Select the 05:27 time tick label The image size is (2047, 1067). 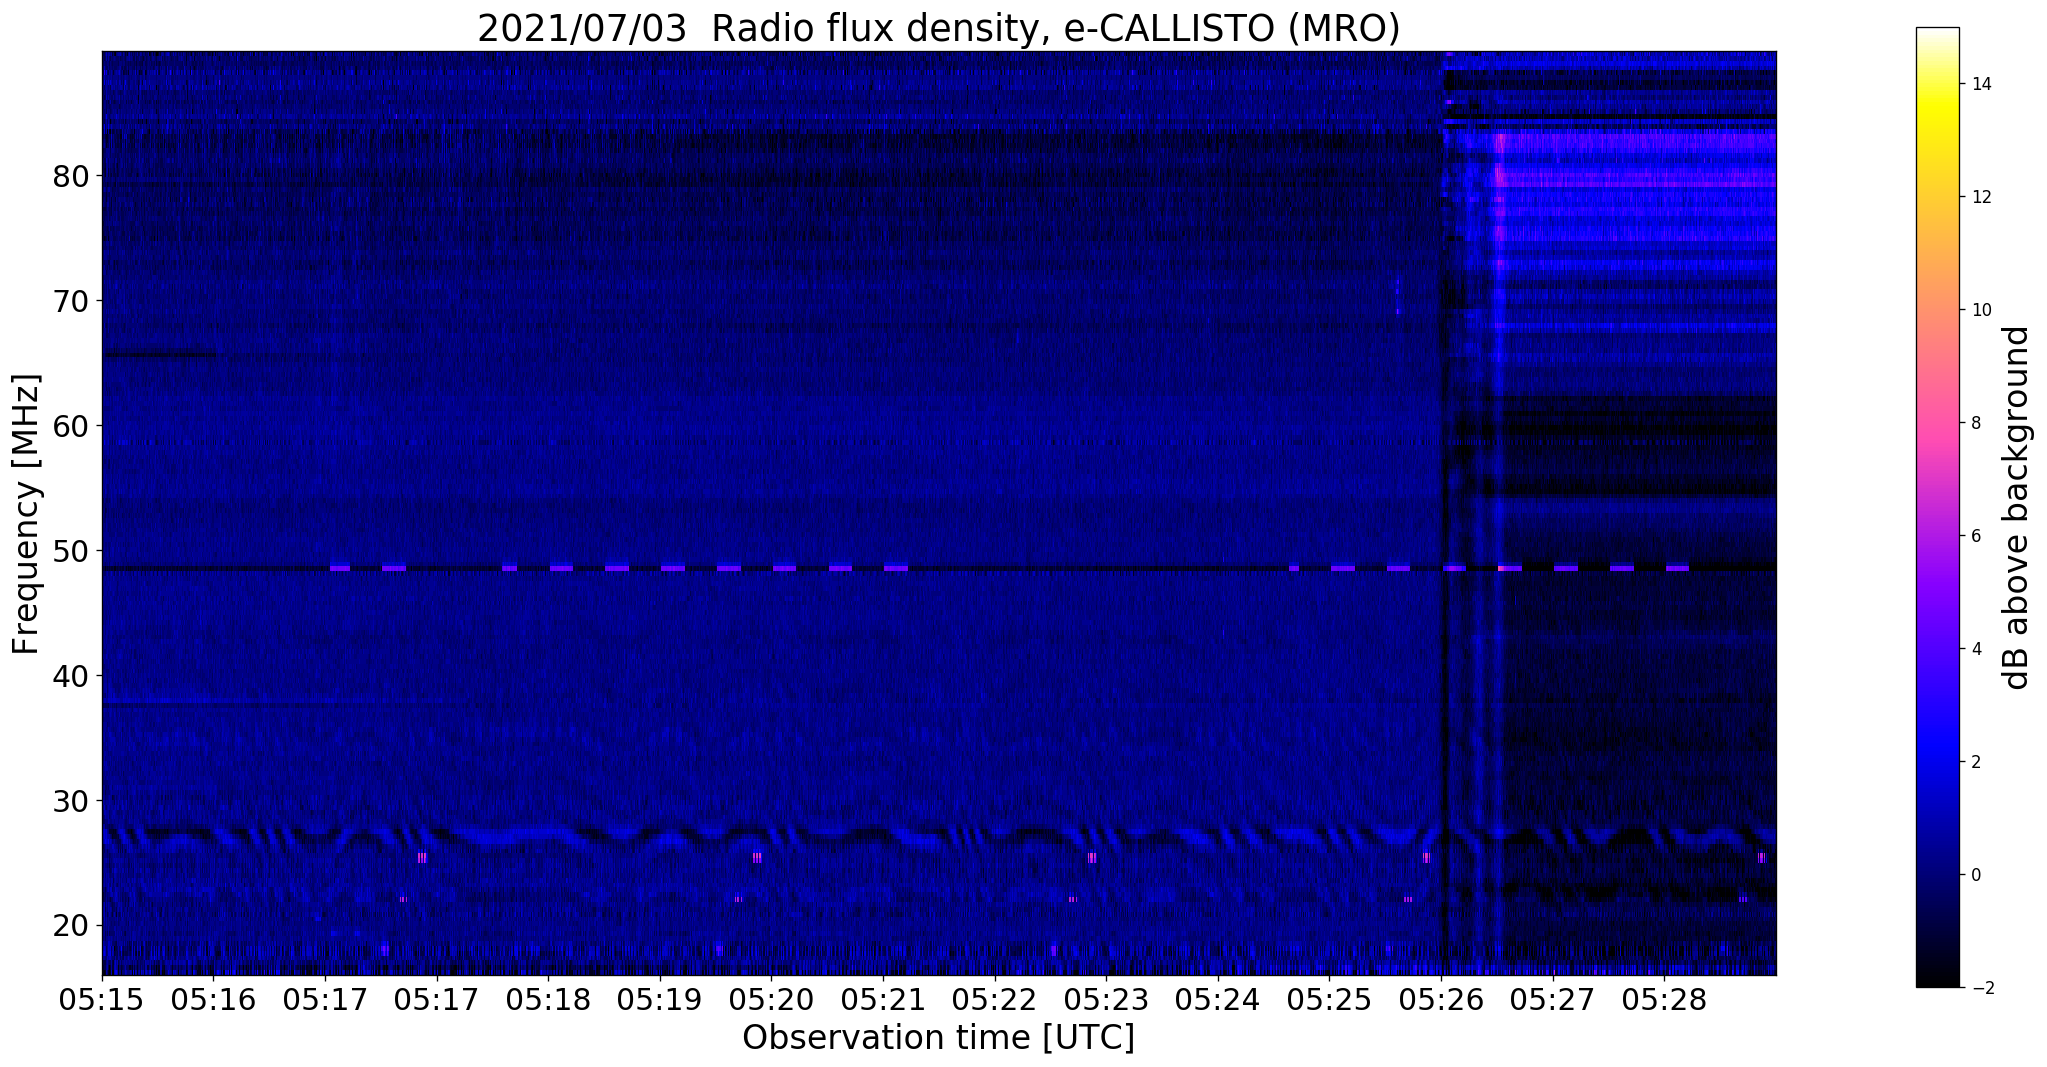coord(1553,999)
